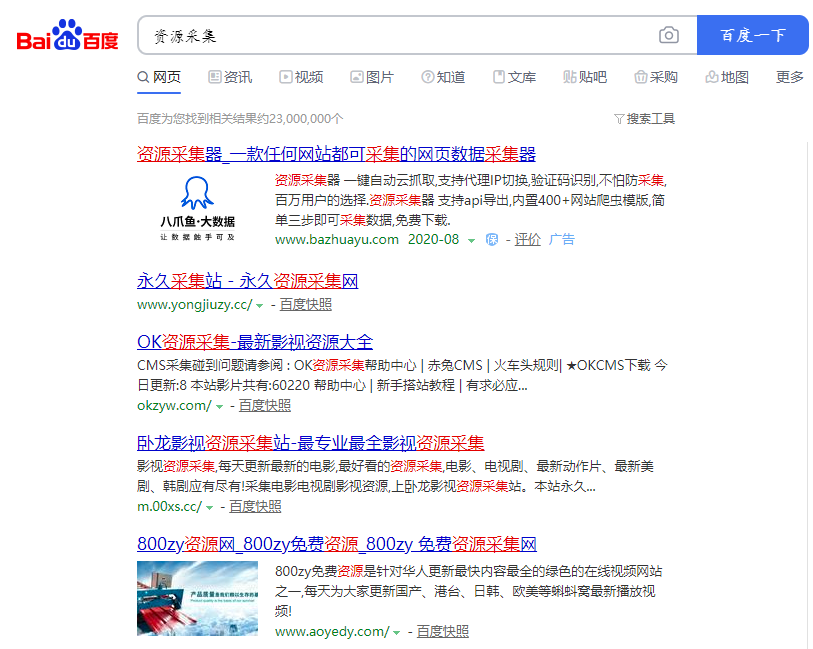Expand dropdown arrow next to bazhuayu date
The image size is (813, 649).
(471, 241)
